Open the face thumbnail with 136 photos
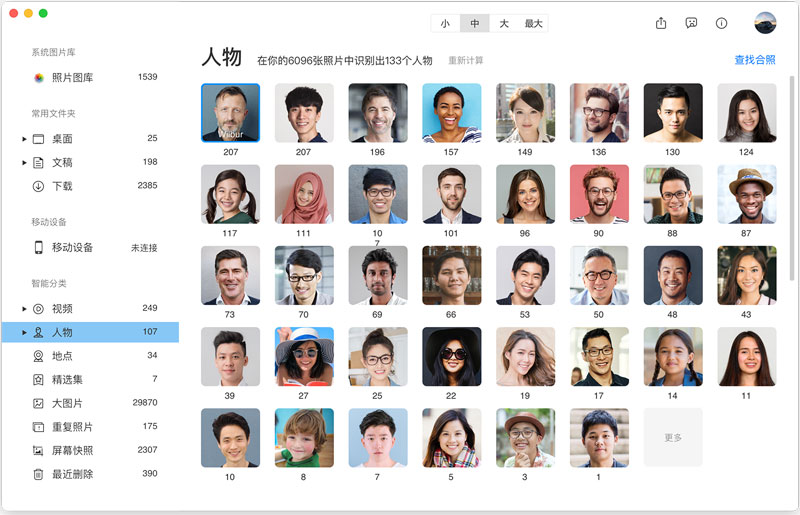 tap(599, 113)
